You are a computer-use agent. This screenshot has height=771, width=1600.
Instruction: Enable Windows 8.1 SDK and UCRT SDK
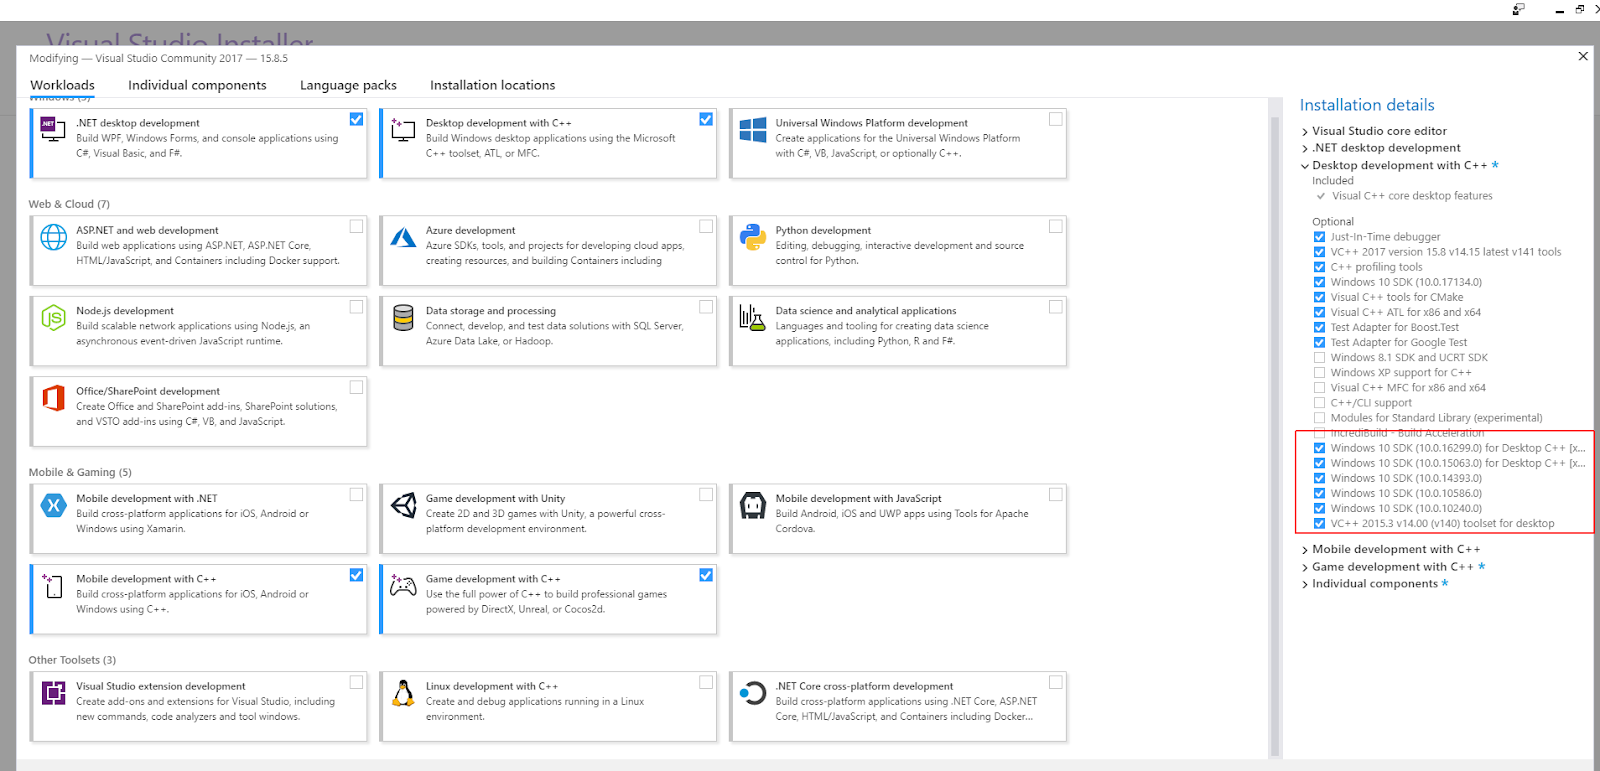(1319, 358)
